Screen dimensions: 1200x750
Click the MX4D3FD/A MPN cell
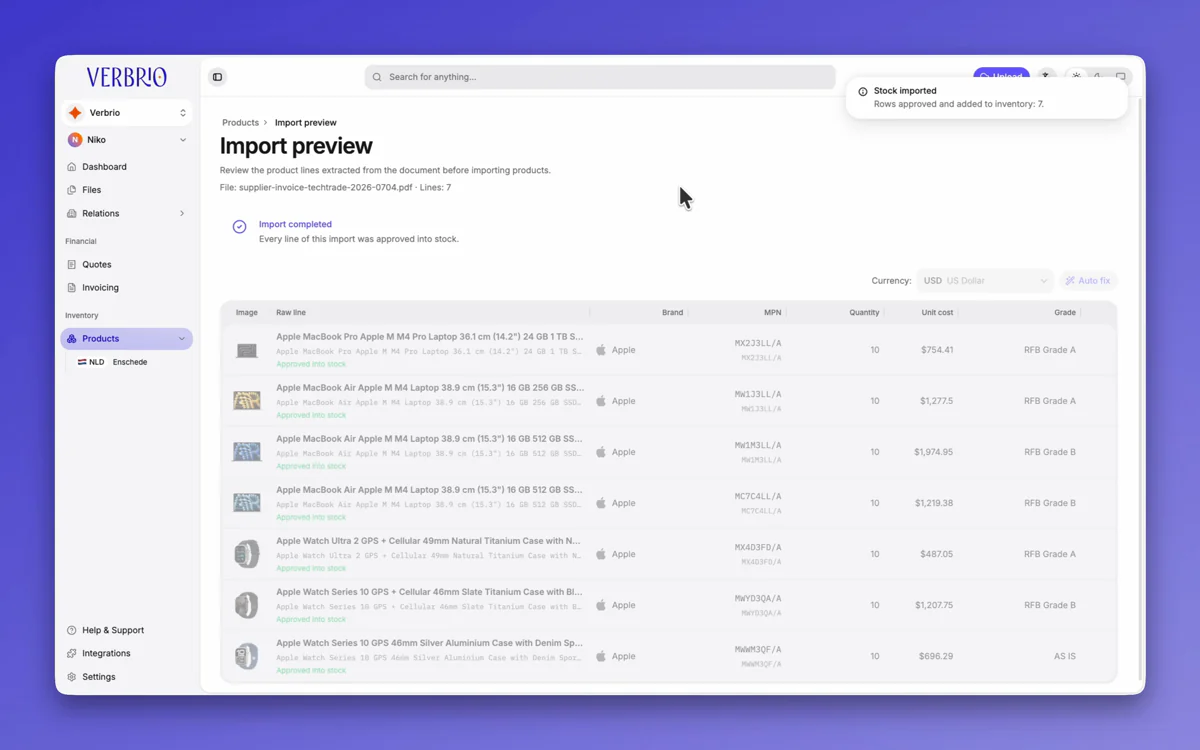(758, 554)
